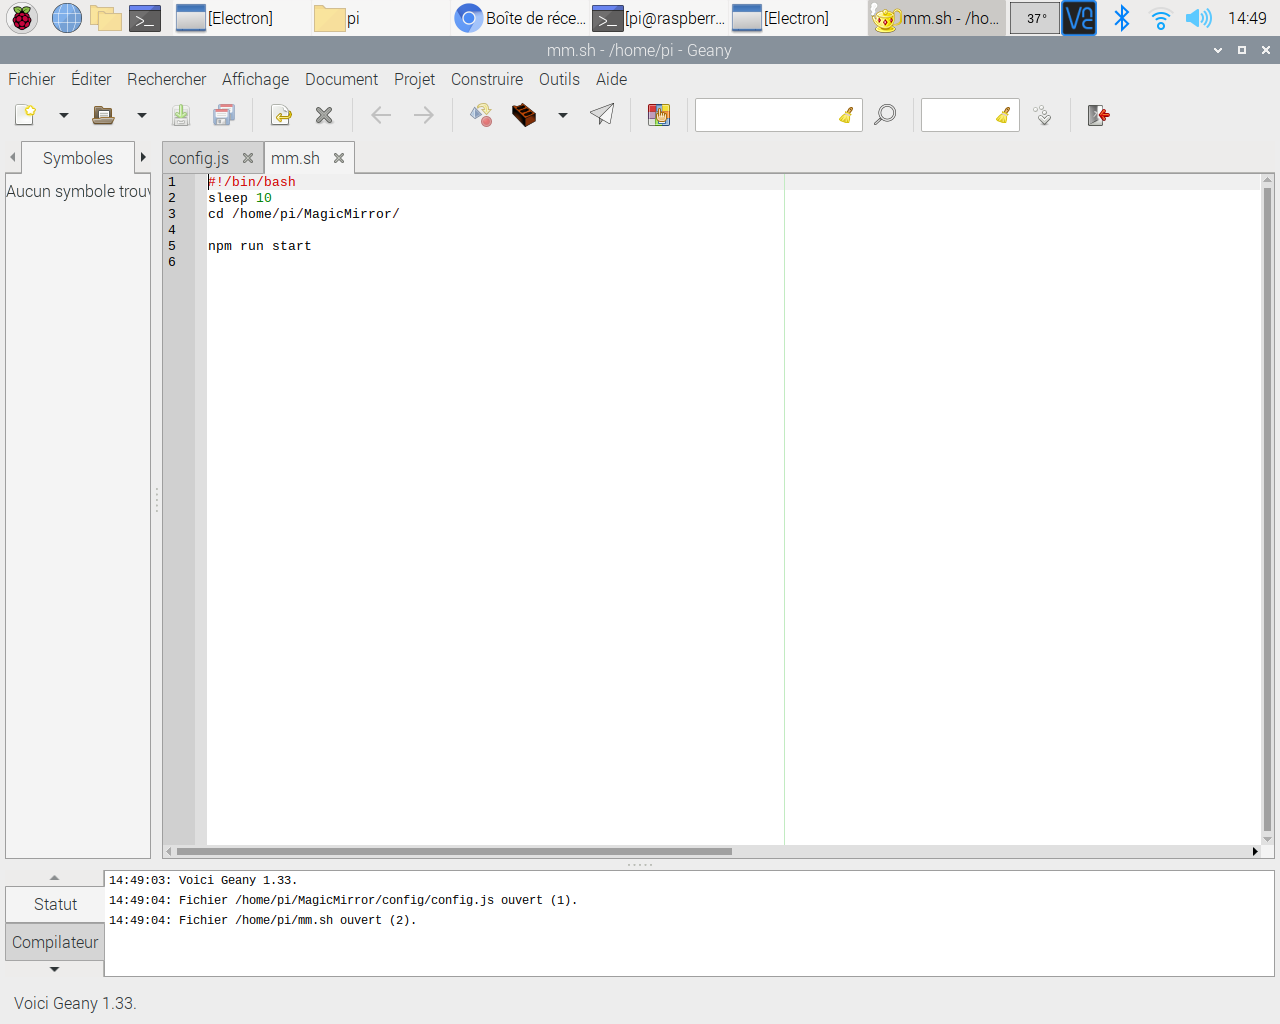Open the Rechercher menu

tap(166, 79)
